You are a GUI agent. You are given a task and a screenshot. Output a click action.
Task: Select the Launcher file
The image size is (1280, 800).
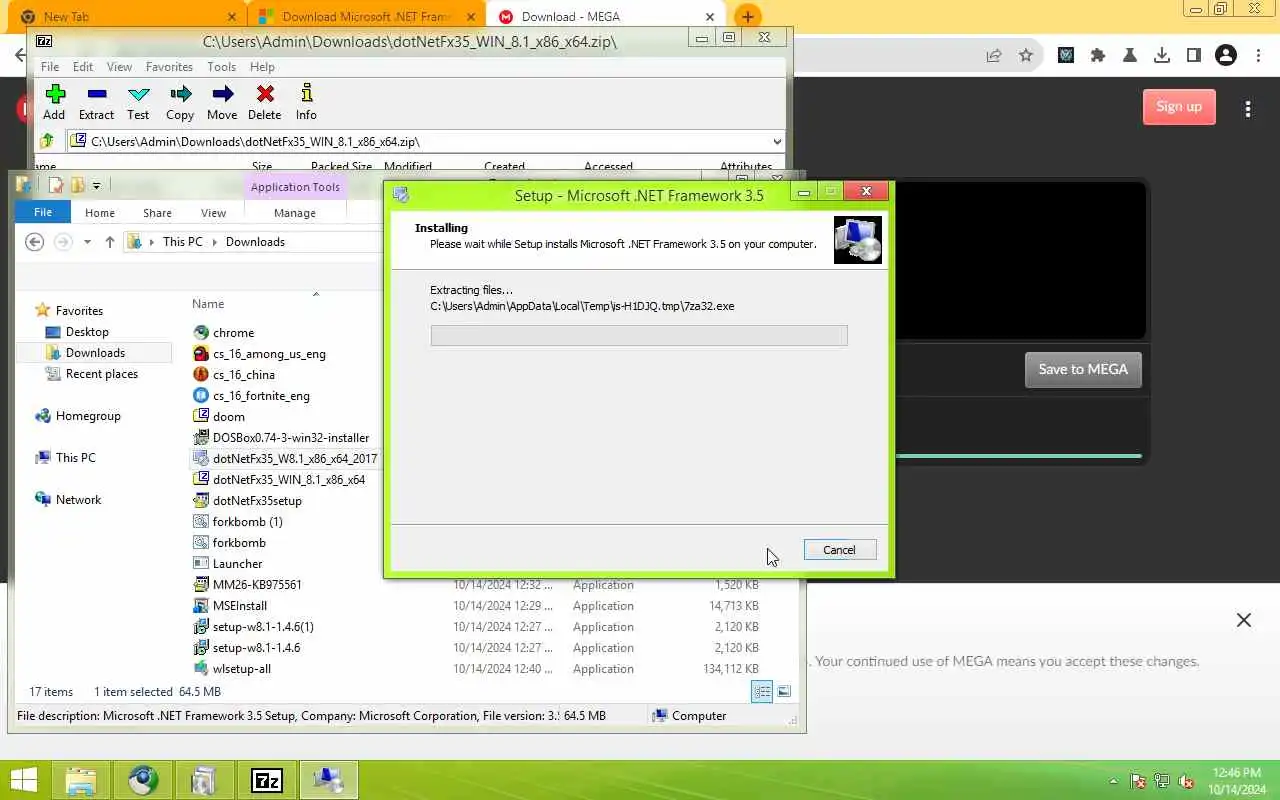[x=237, y=564]
